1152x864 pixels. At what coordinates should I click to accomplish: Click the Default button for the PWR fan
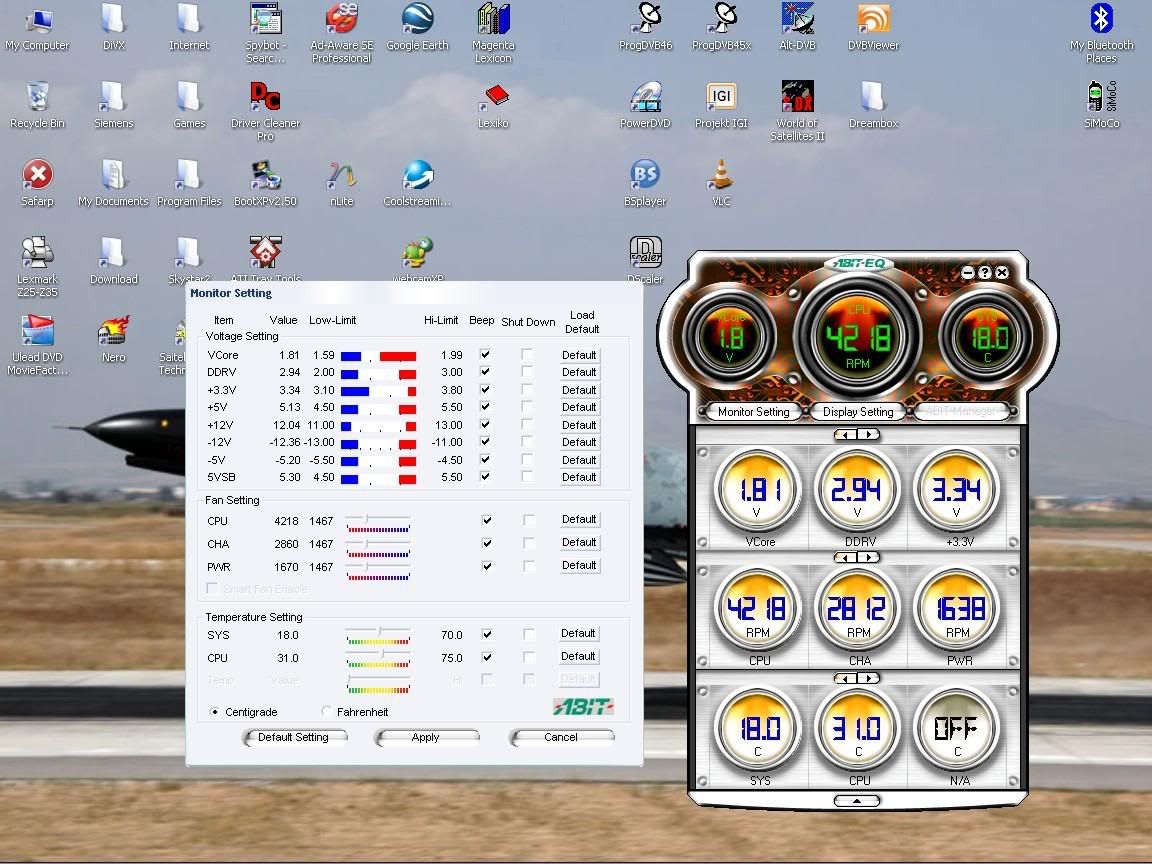(x=580, y=566)
